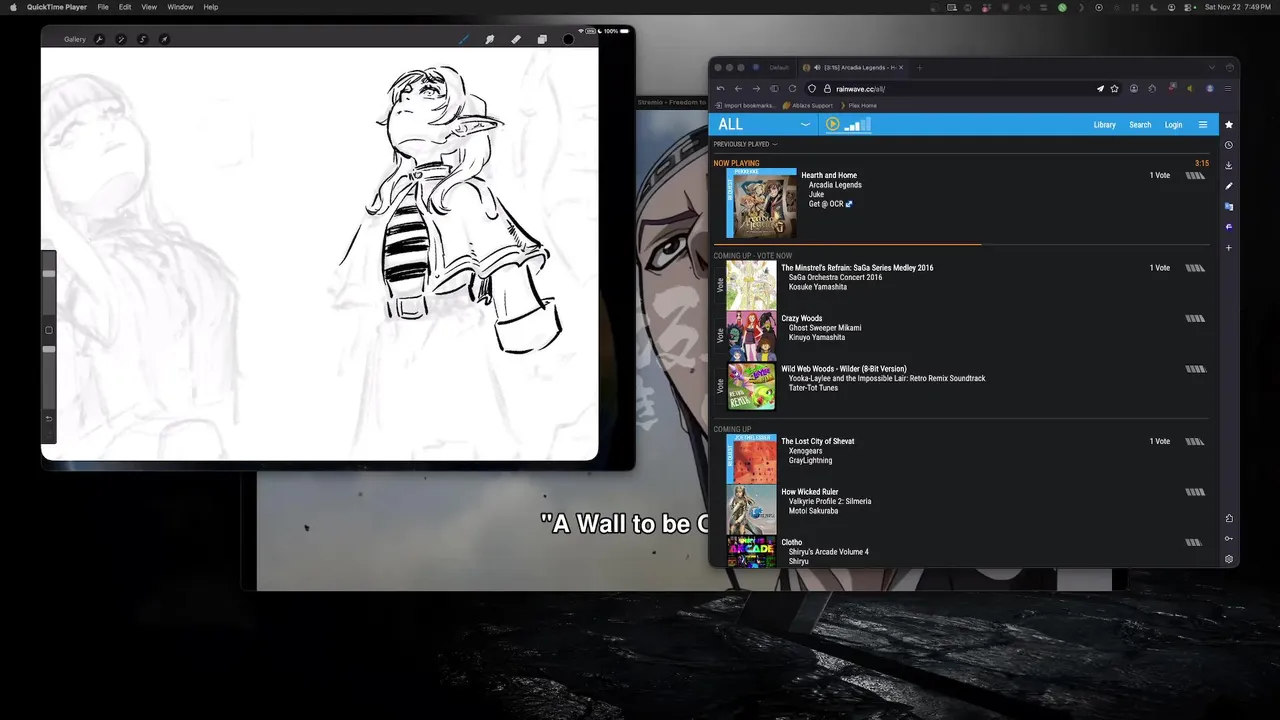This screenshot has height=720, width=1280.
Task: Open Rainwave Search
Action: [x=1140, y=125]
